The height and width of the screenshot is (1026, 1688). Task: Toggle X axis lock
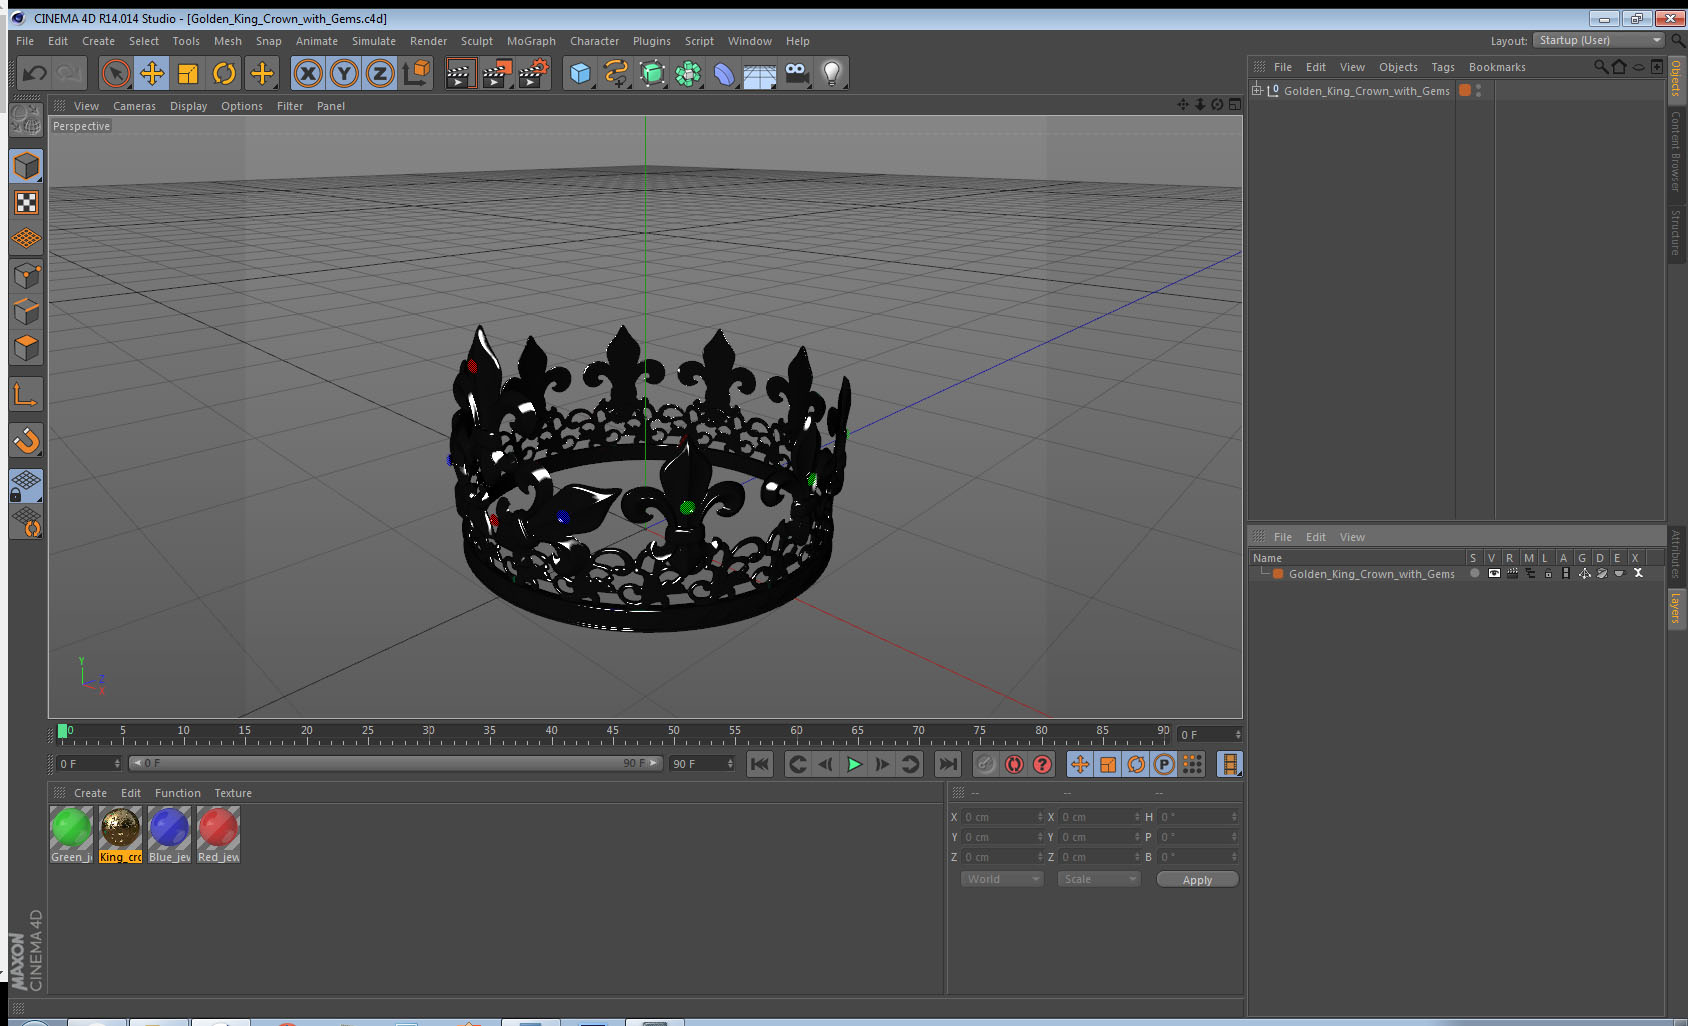click(x=308, y=73)
